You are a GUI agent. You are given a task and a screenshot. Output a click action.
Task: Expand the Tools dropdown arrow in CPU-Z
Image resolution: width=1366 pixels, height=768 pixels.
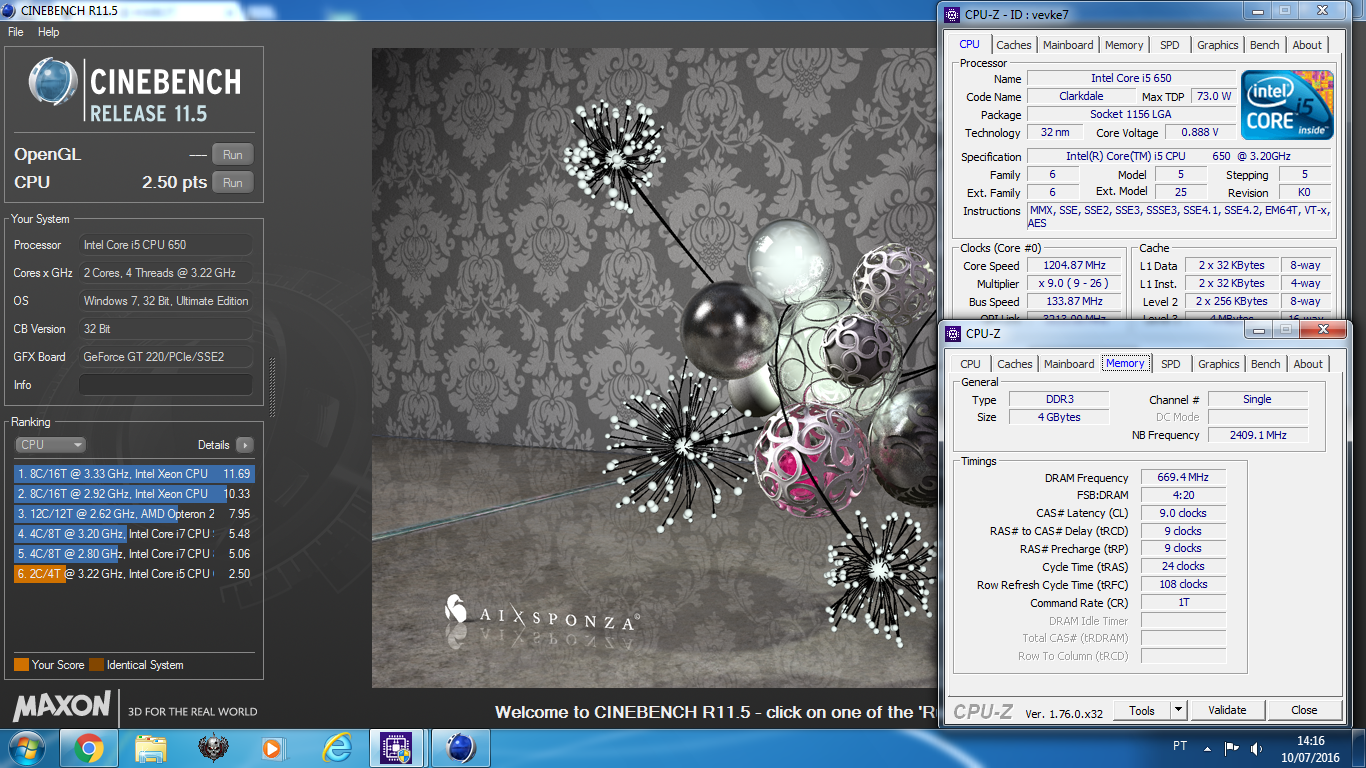1178,710
